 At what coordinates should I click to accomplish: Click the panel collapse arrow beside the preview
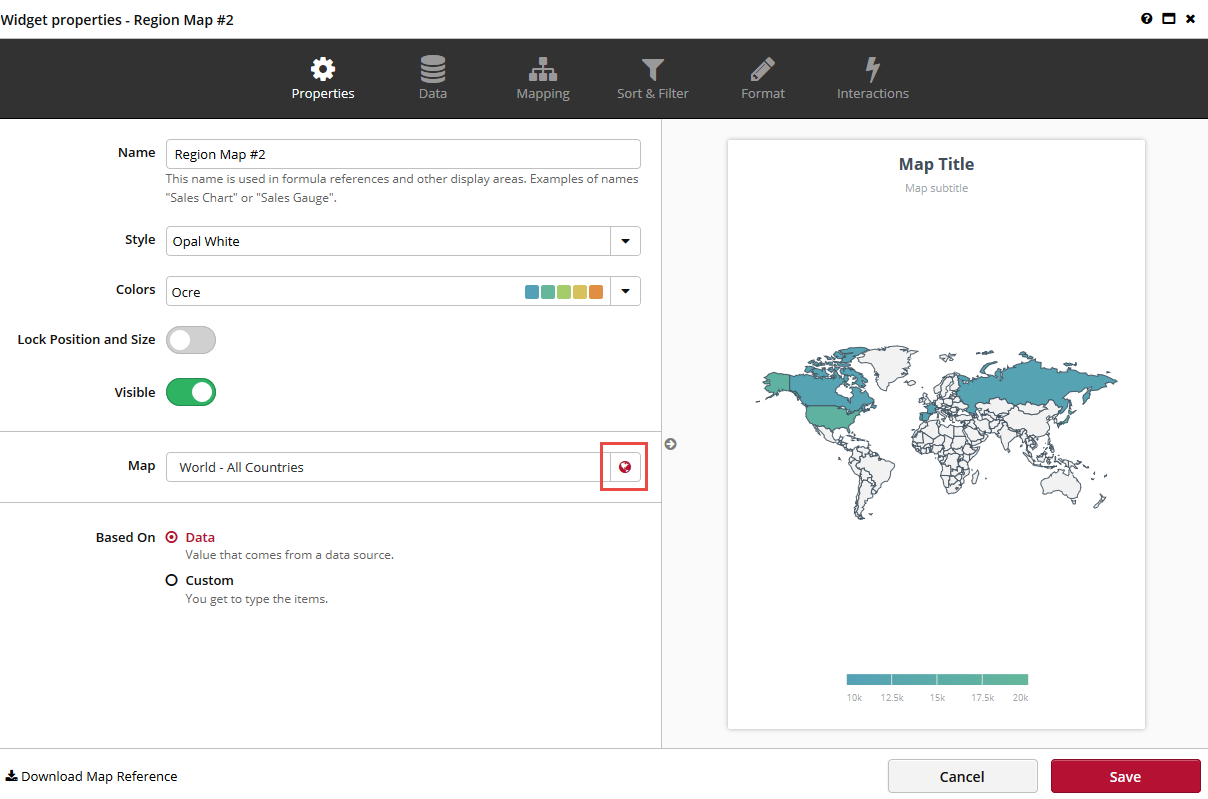coord(670,444)
